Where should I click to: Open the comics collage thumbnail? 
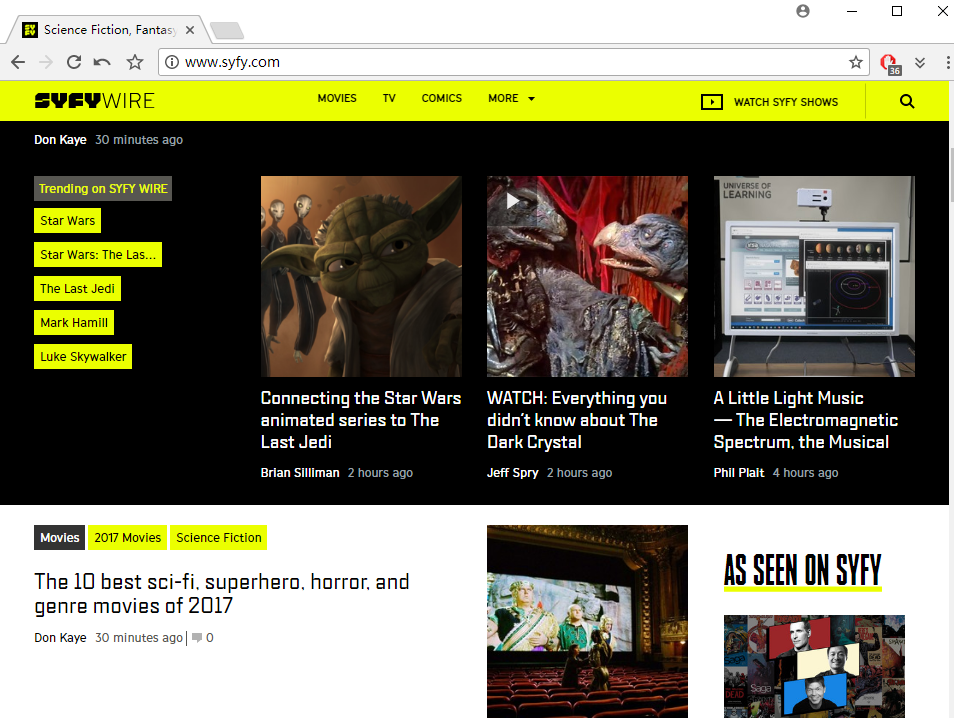[x=814, y=666]
